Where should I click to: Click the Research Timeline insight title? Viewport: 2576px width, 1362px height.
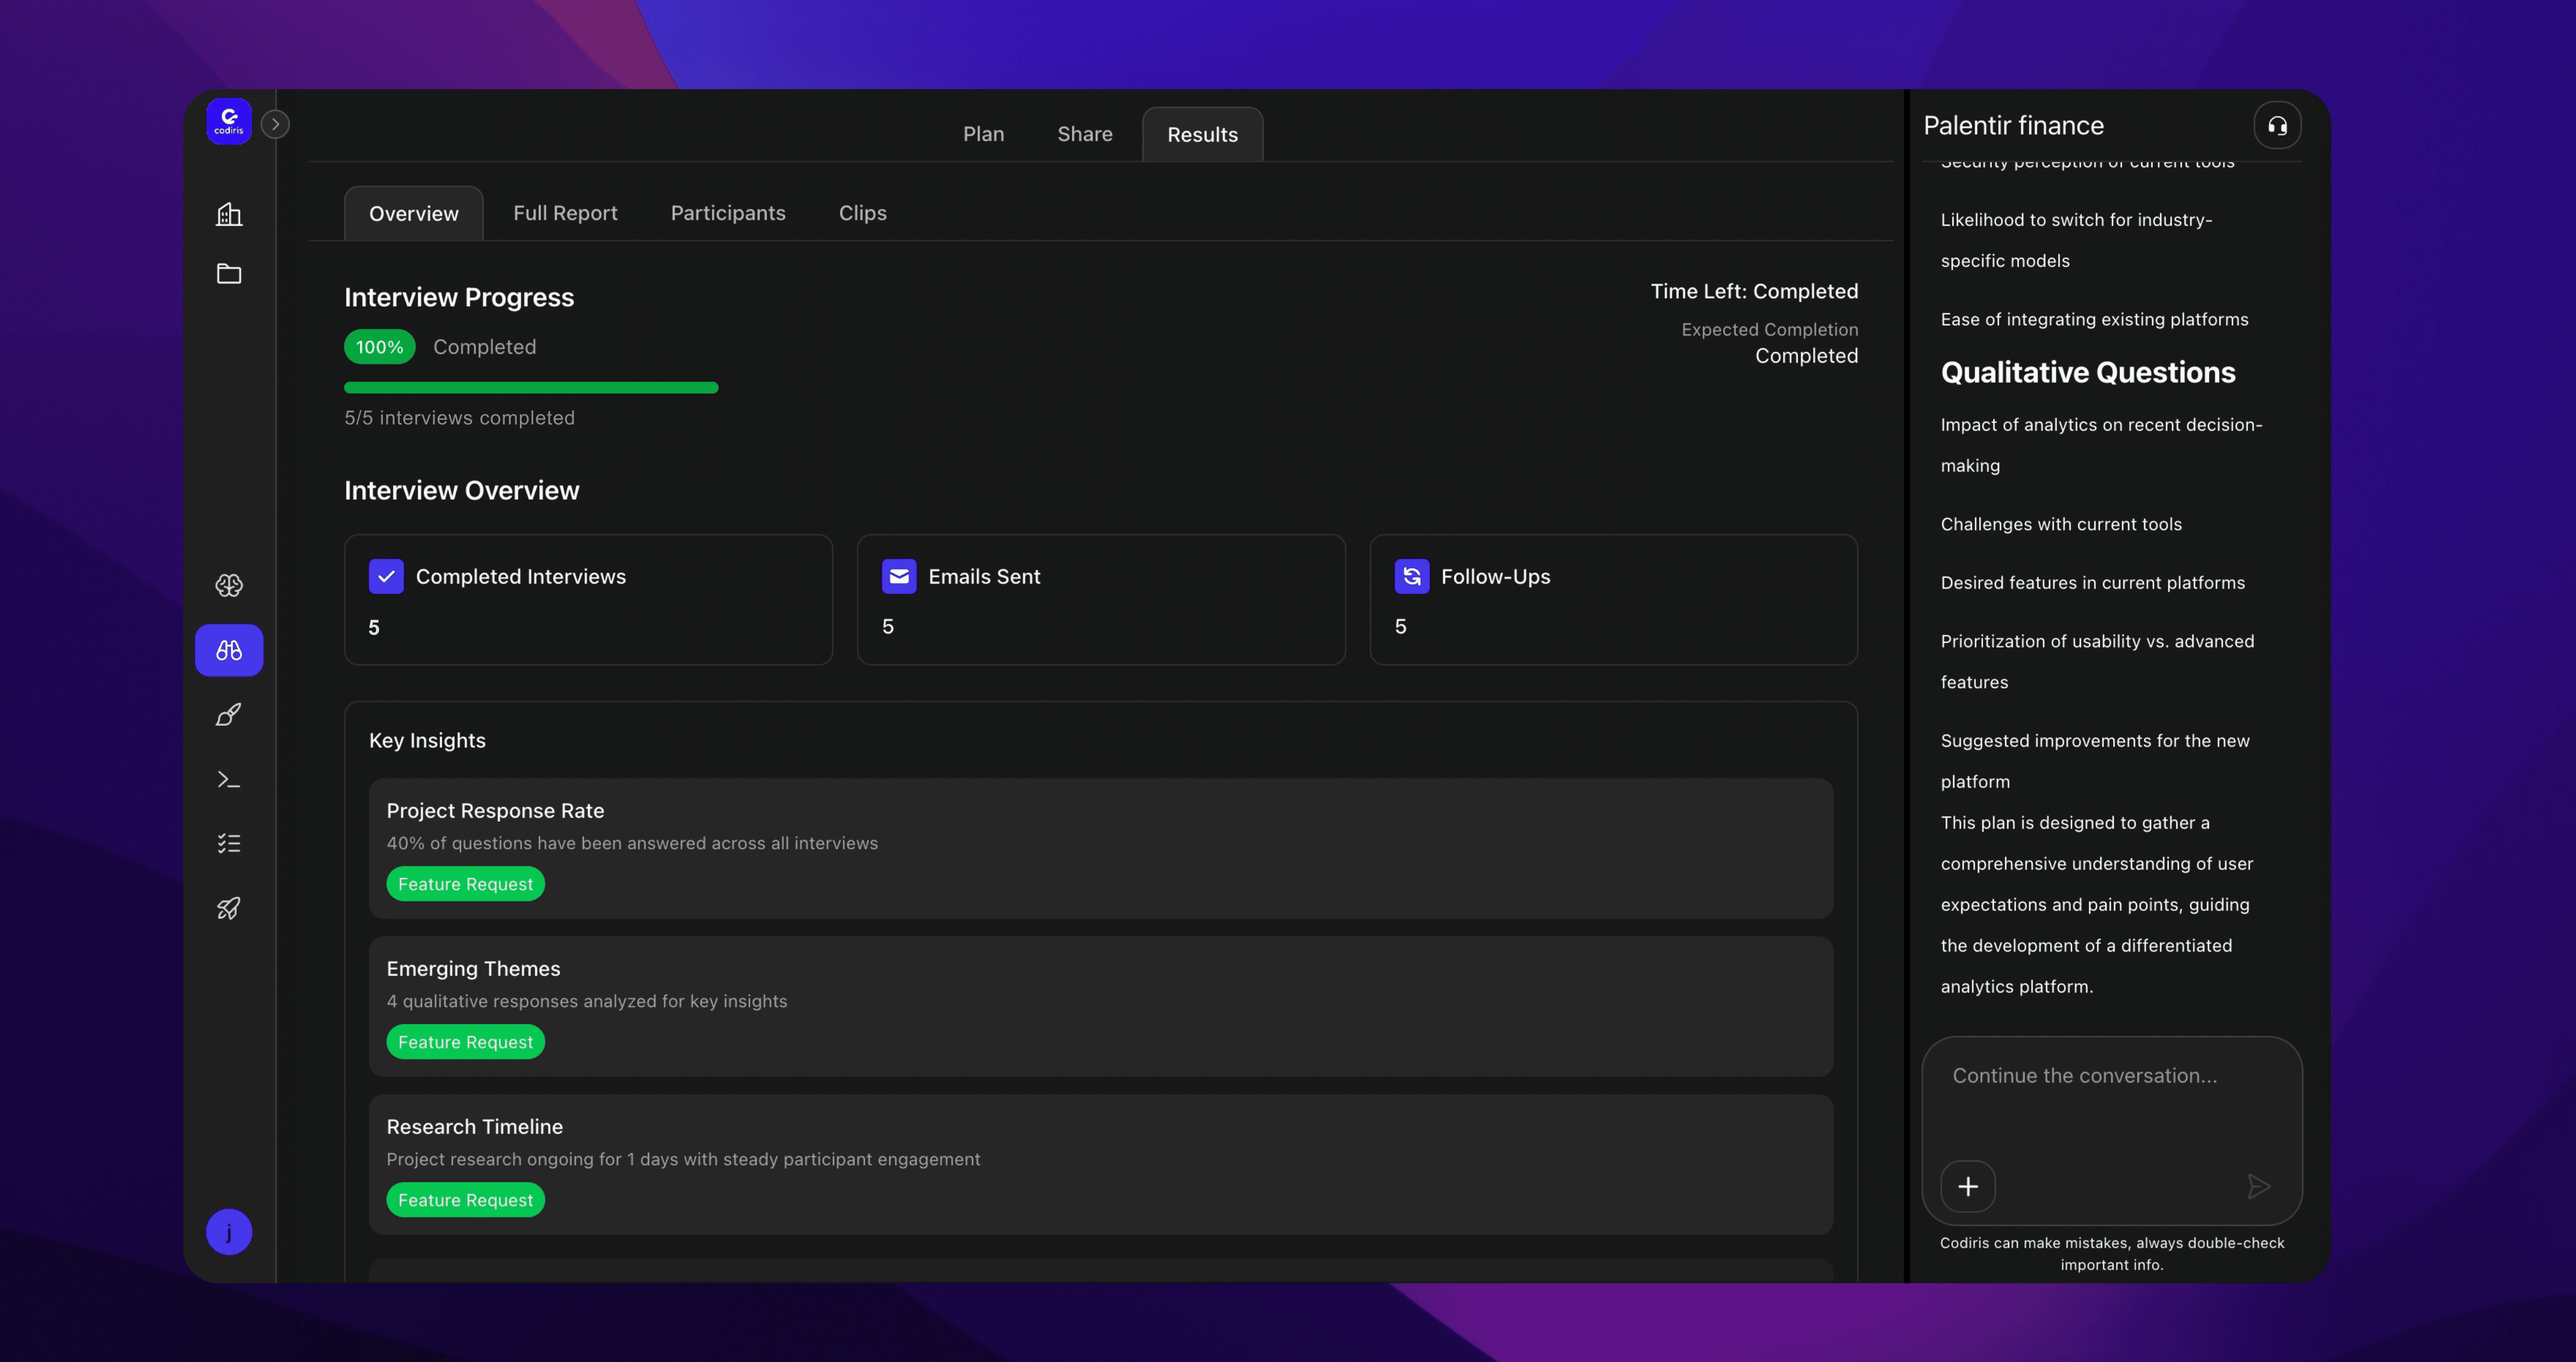(474, 1127)
